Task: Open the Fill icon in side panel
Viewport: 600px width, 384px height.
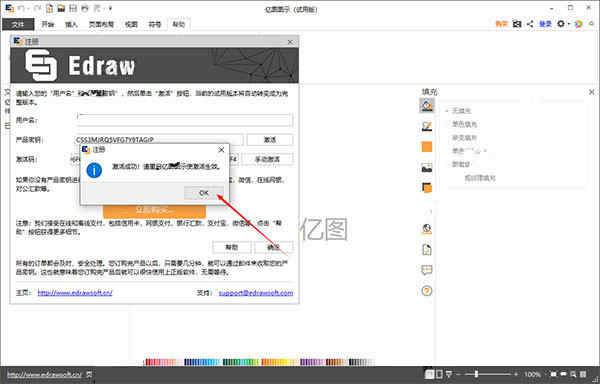Action: pos(427,105)
